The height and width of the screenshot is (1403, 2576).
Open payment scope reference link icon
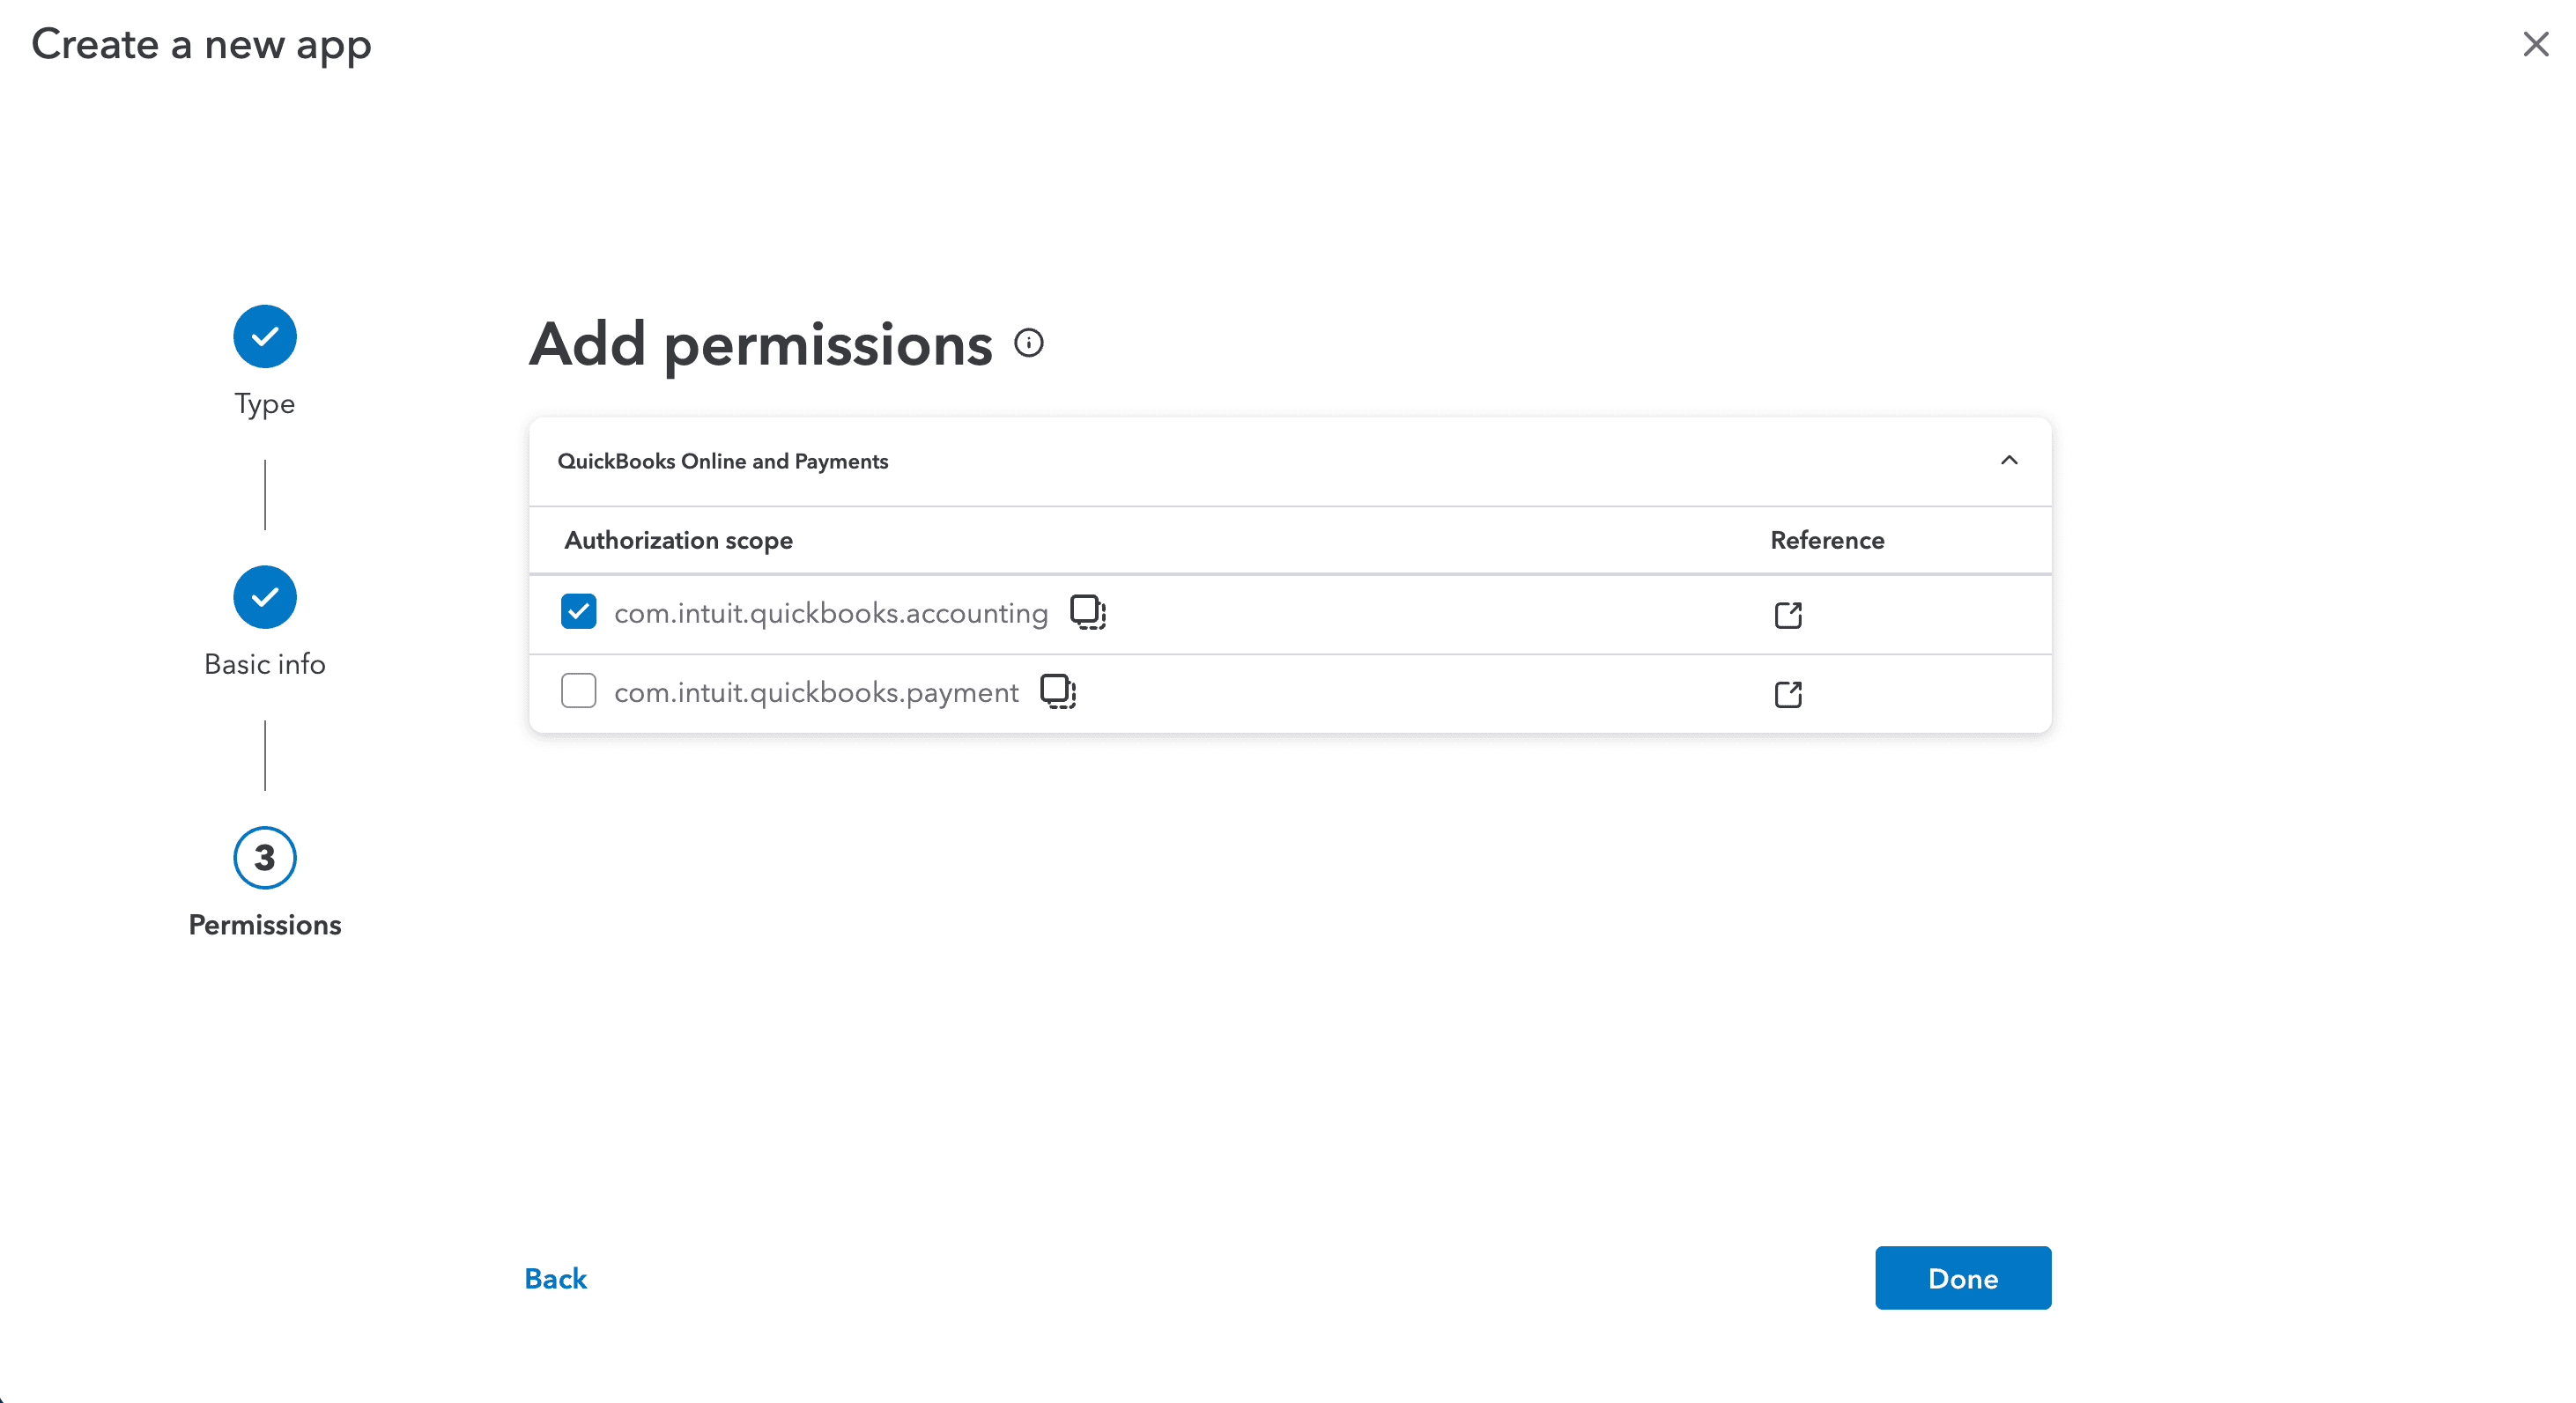[x=1787, y=694]
